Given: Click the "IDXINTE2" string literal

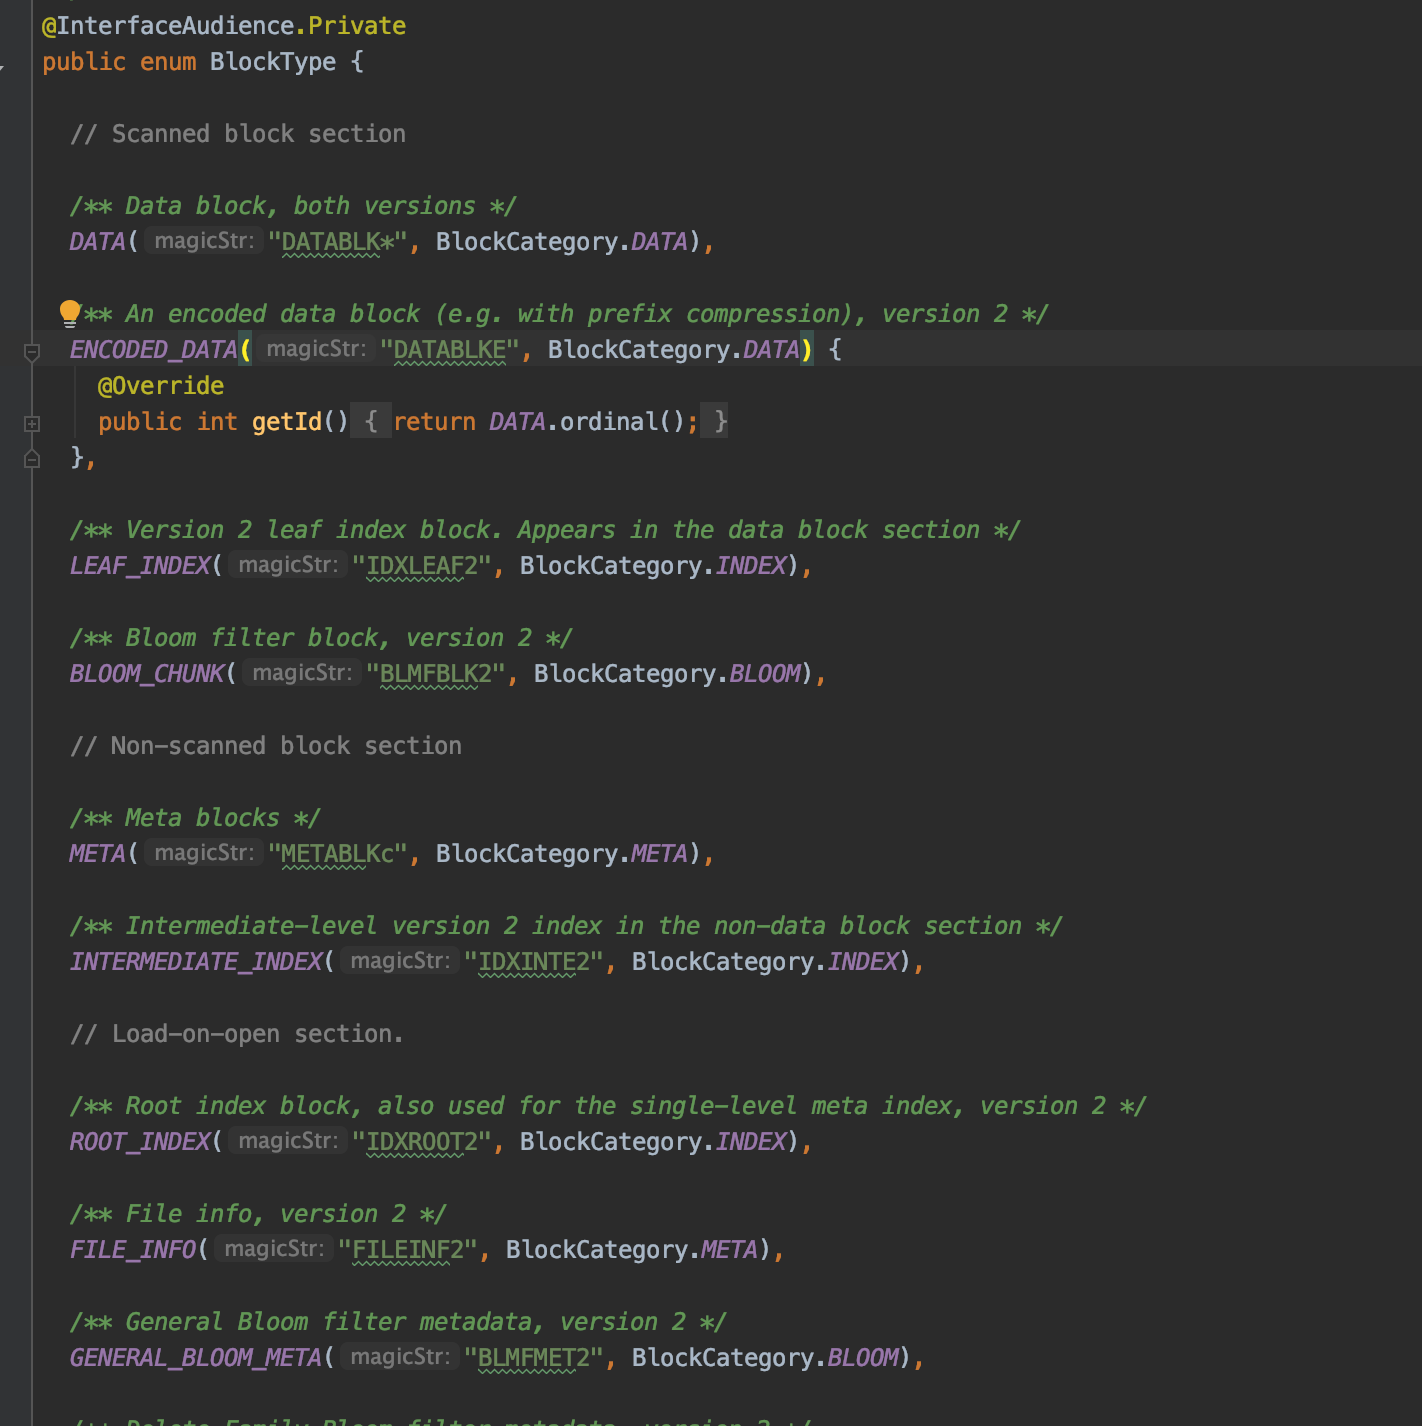Looking at the screenshot, I should click(x=533, y=962).
